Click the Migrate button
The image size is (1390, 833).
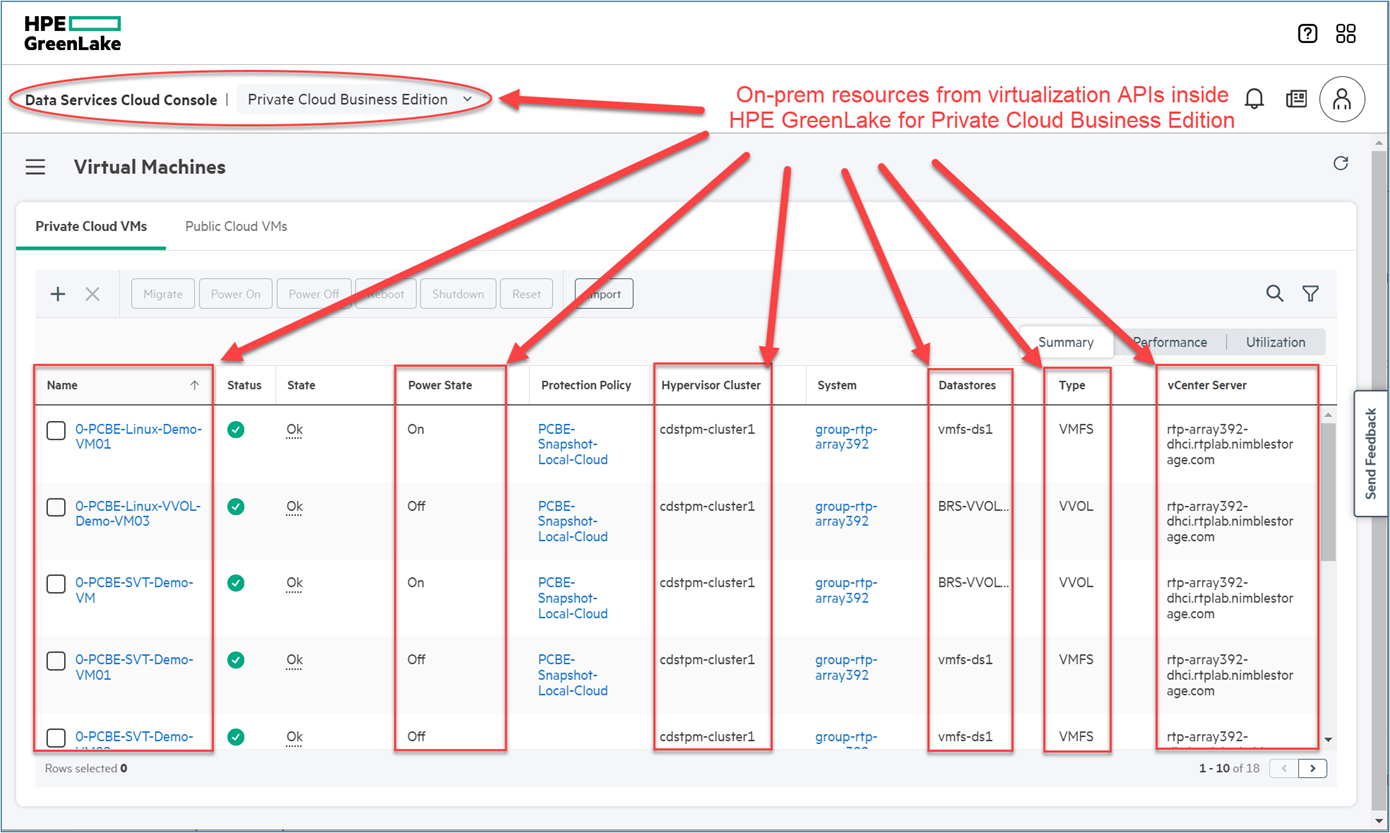[x=163, y=294]
